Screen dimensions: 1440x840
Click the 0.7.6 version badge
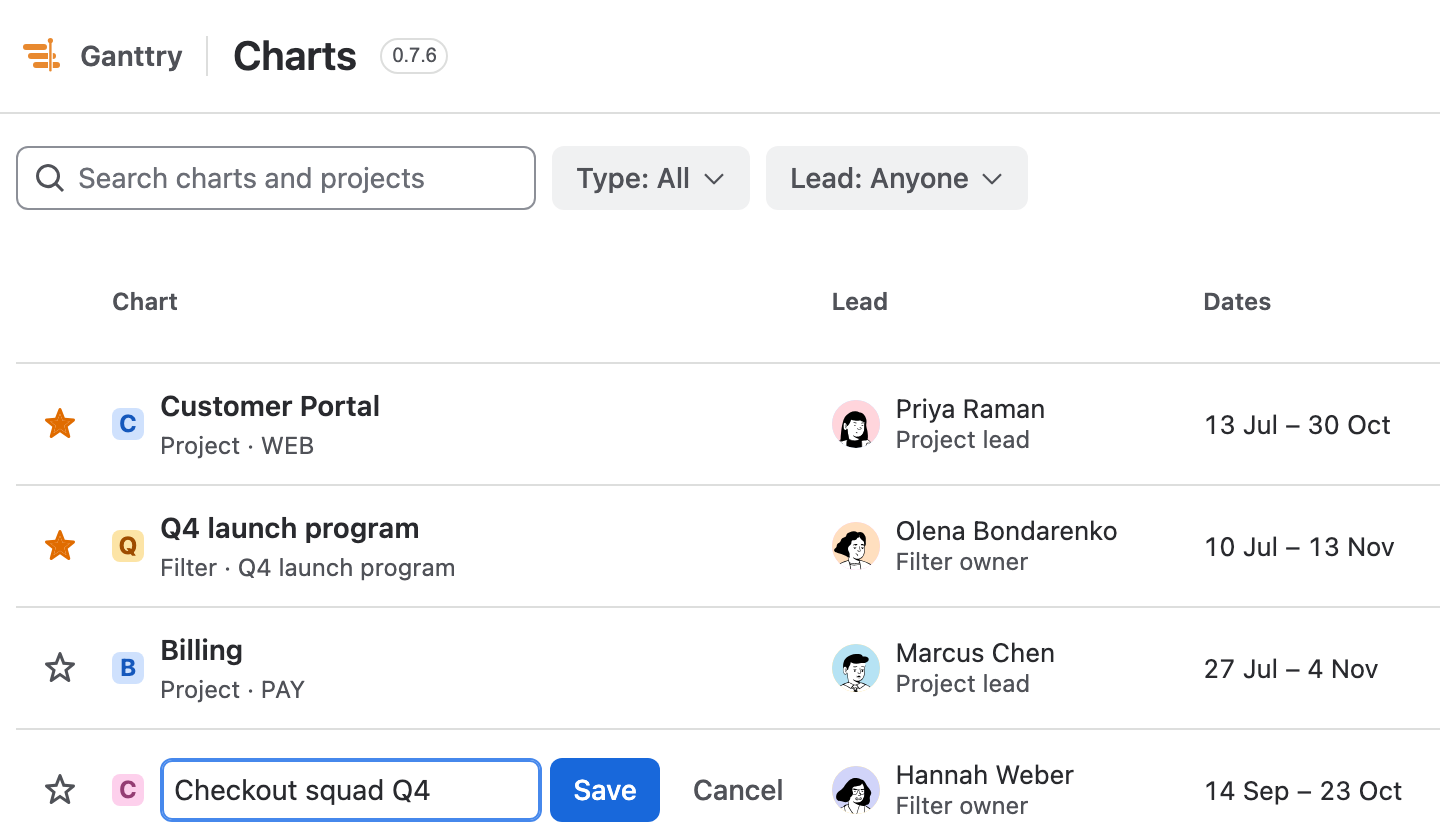[414, 56]
